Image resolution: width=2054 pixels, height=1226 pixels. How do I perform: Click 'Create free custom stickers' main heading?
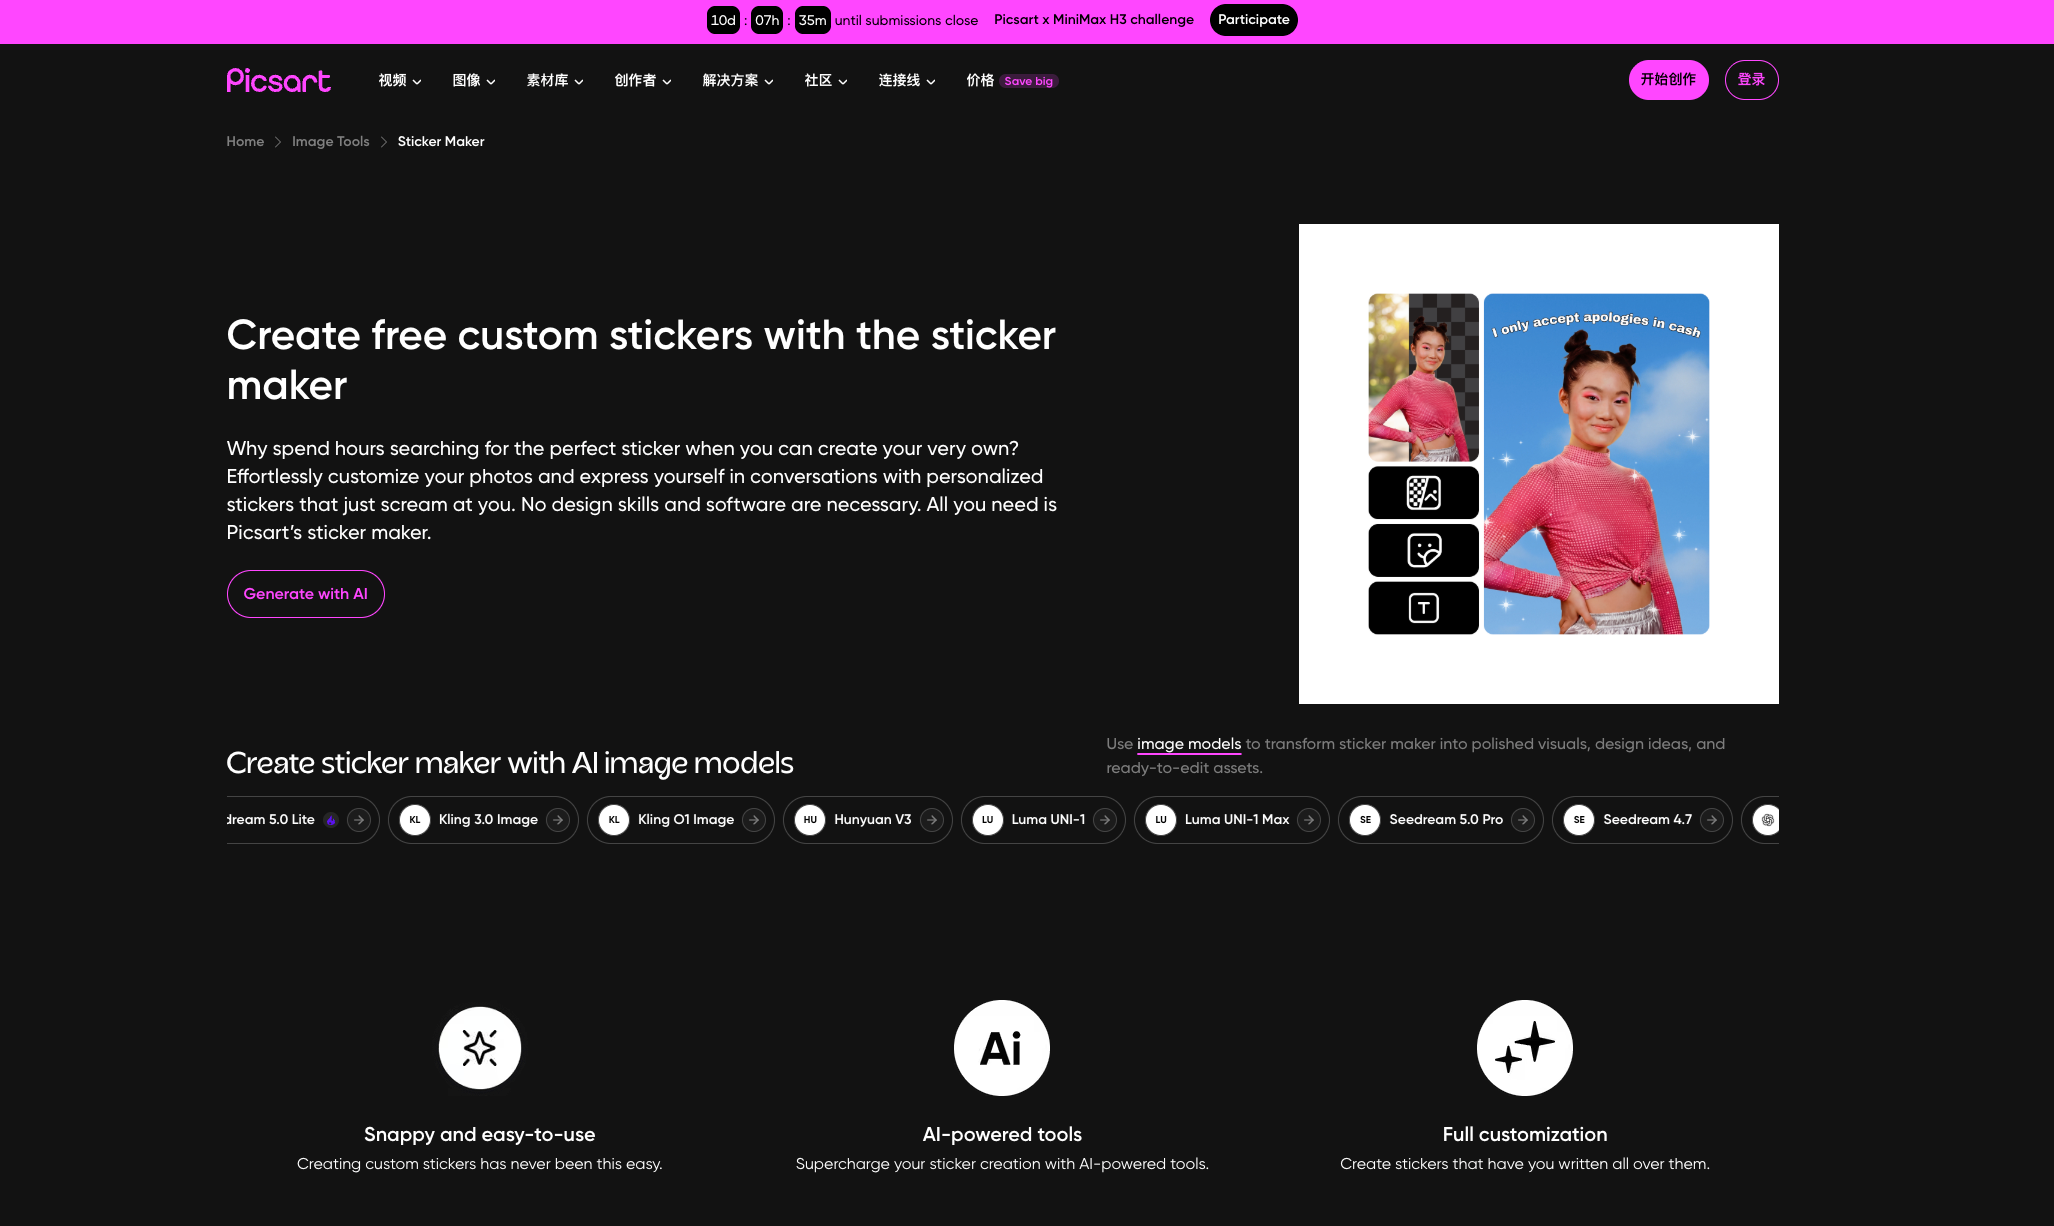641,360
